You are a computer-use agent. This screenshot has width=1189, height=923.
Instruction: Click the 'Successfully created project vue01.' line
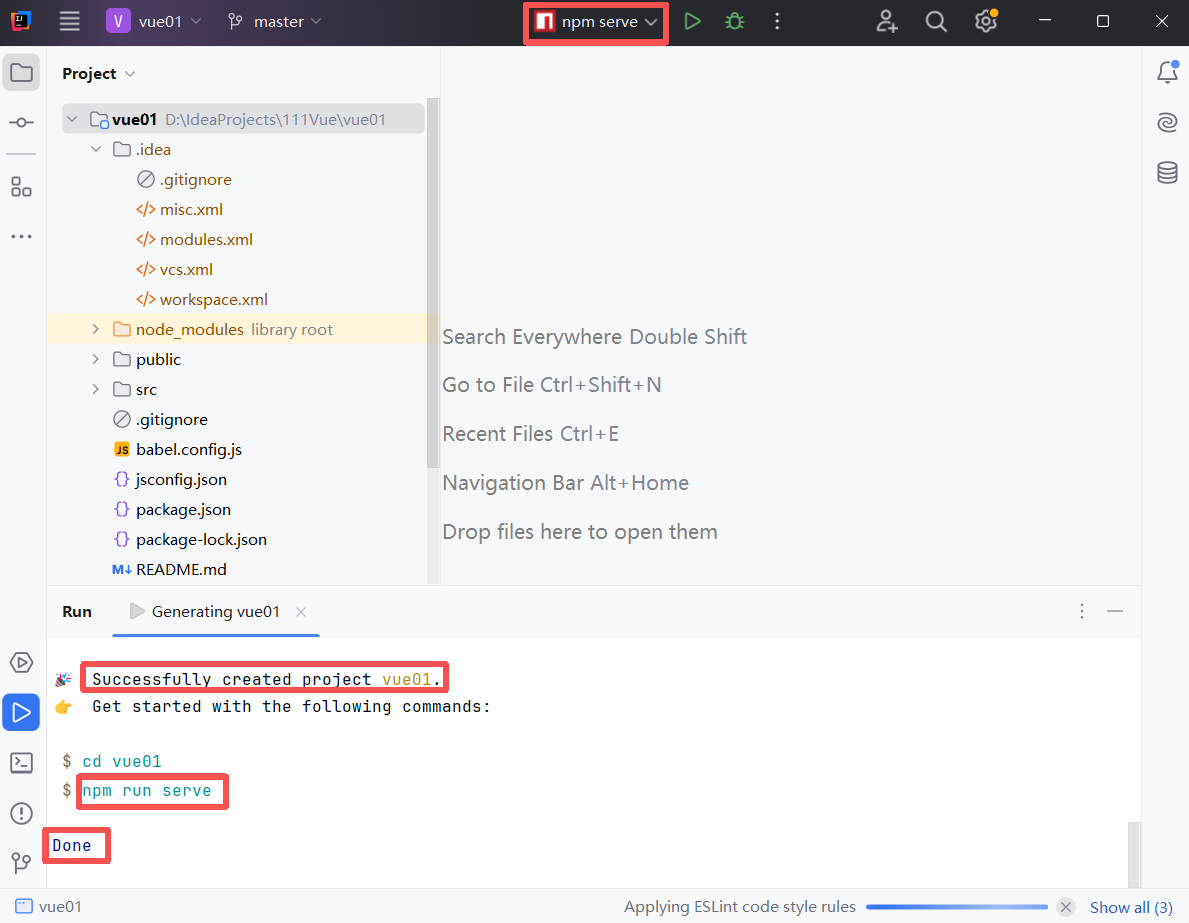[x=266, y=679]
